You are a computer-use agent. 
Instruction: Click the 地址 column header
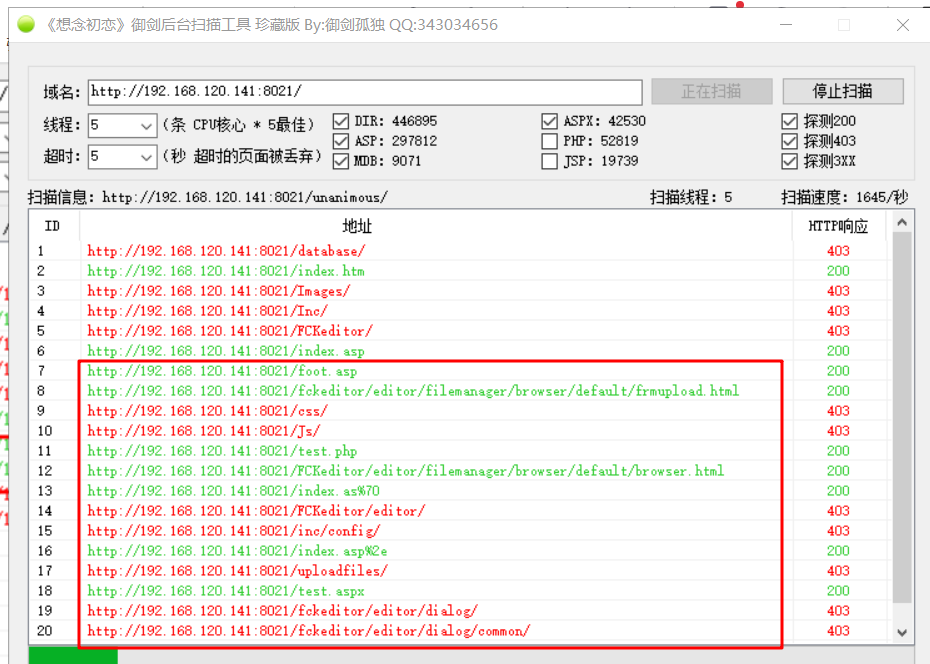tap(357, 226)
